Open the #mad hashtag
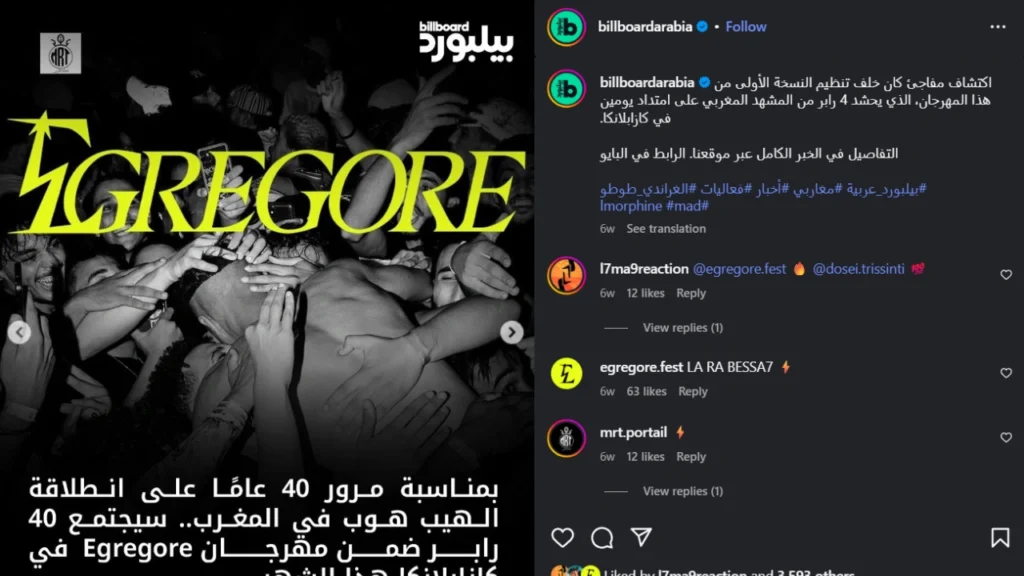The width and height of the screenshot is (1024, 576). 687,206
